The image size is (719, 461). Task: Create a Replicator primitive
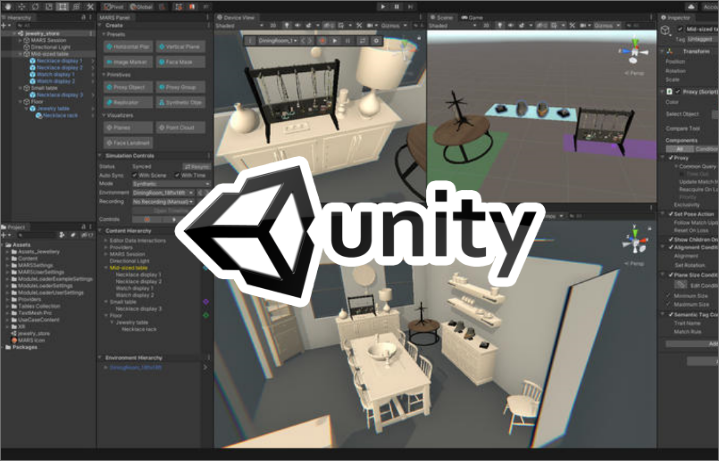click(128, 102)
